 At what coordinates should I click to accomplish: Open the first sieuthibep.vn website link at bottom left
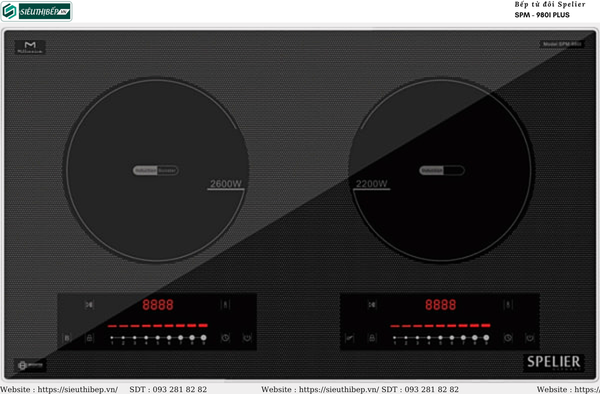(78, 389)
